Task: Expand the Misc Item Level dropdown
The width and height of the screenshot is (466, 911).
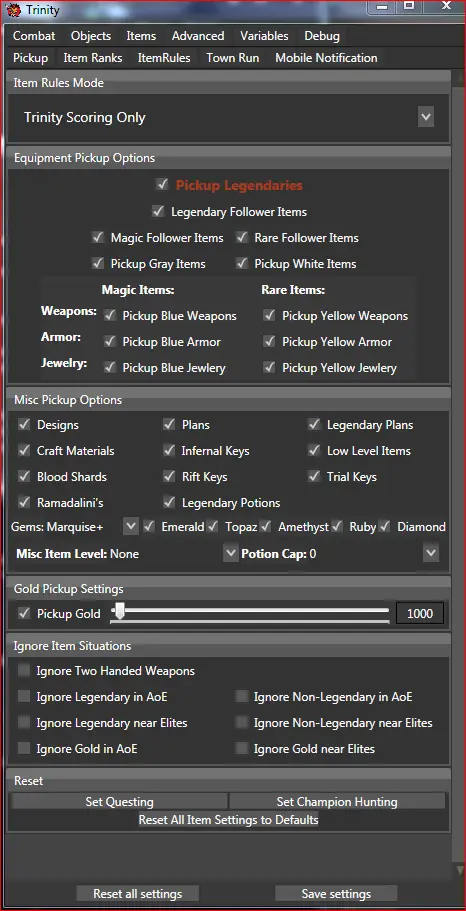Action: coord(231,553)
